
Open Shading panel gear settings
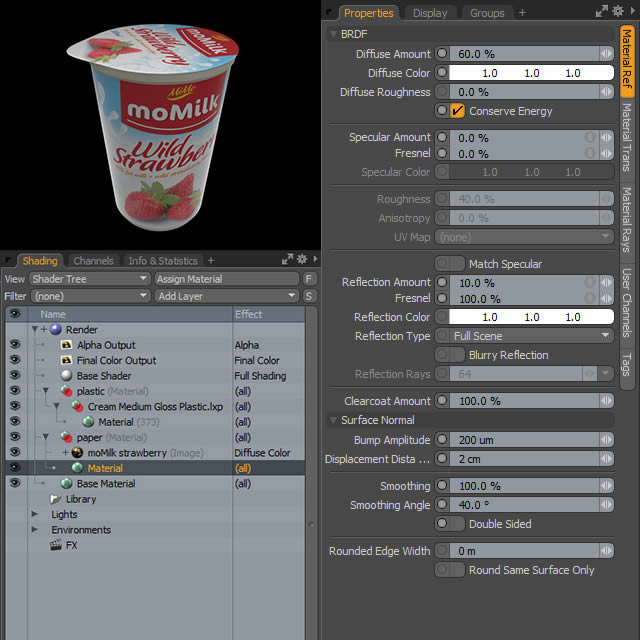(302, 259)
